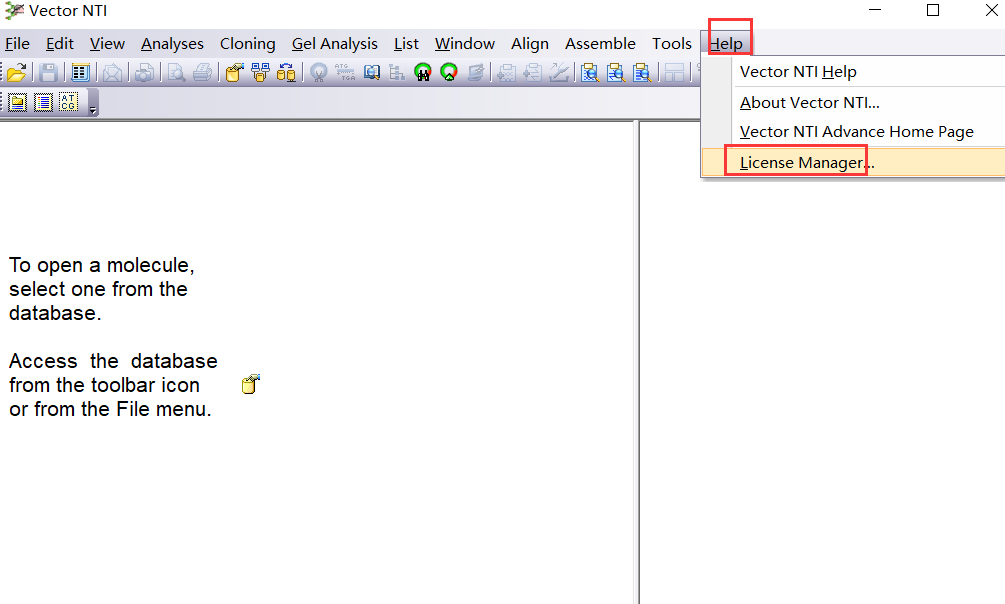
Task: Click the Help menu
Action: (x=726, y=44)
